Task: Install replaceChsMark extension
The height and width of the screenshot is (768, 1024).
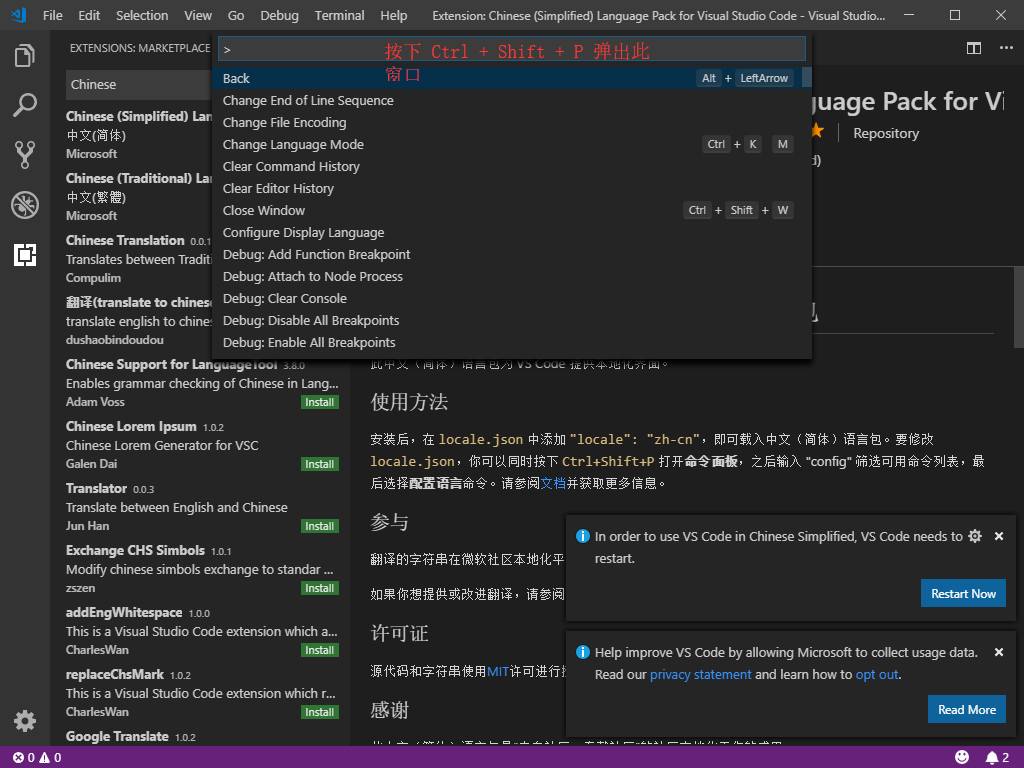Action: pos(319,712)
